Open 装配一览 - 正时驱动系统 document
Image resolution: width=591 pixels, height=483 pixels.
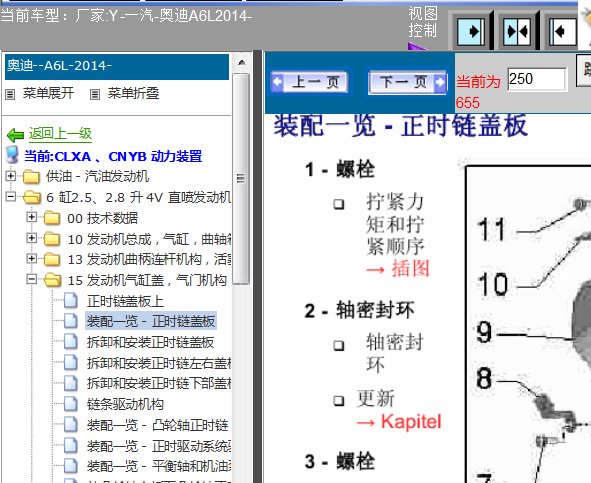coord(159,446)
